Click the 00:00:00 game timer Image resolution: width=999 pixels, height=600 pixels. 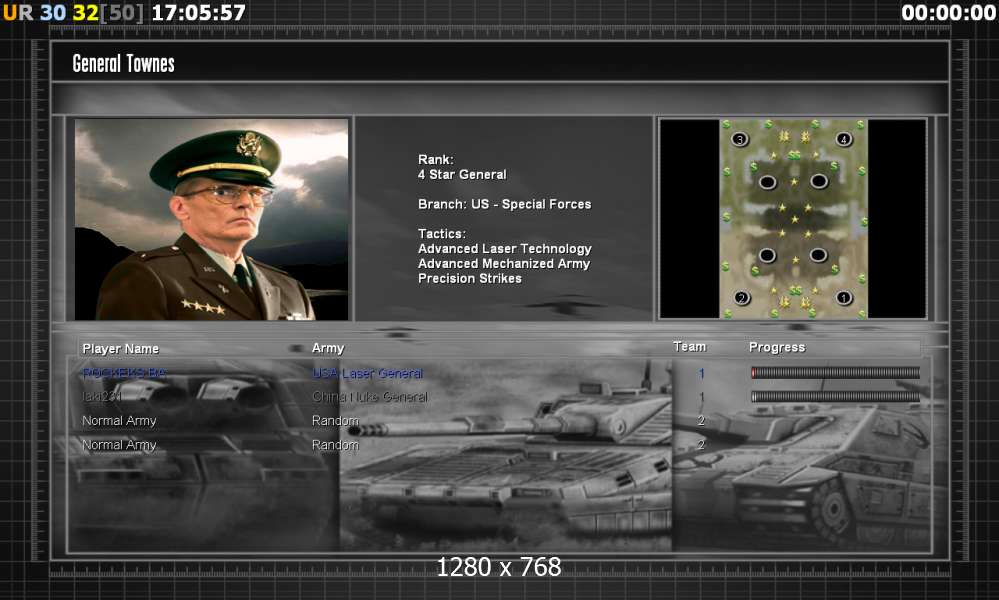click(x=949, y=12)
